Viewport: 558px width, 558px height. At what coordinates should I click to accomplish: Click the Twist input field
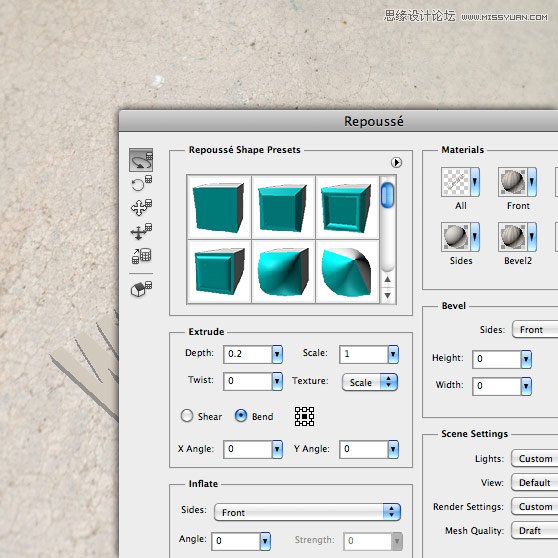point(248,381)
